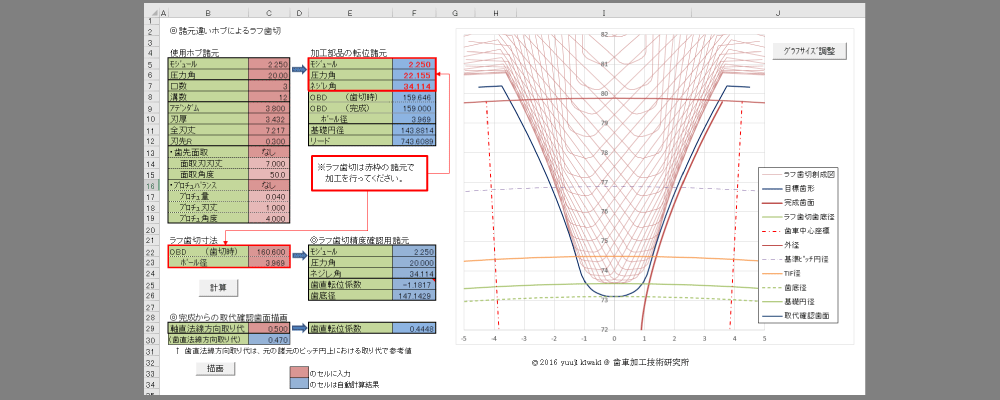Screen dimensions: 1000x400
Task: Click the OBD (歯切時) input cell 160.600
Action: [268, 252]
